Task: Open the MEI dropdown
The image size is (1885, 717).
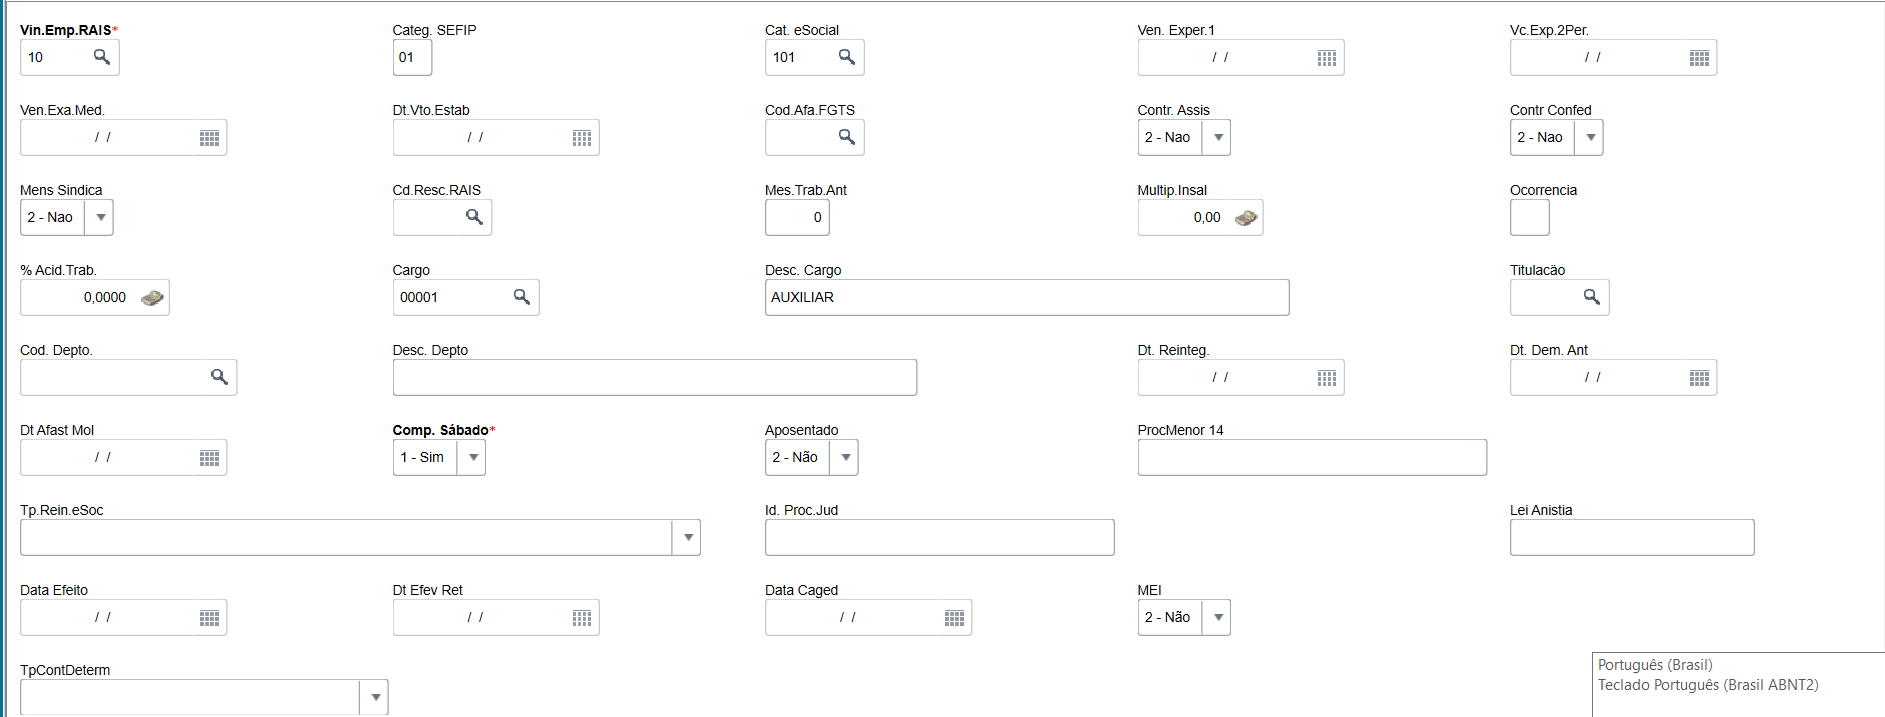Action: click(x=1218, y=618)
